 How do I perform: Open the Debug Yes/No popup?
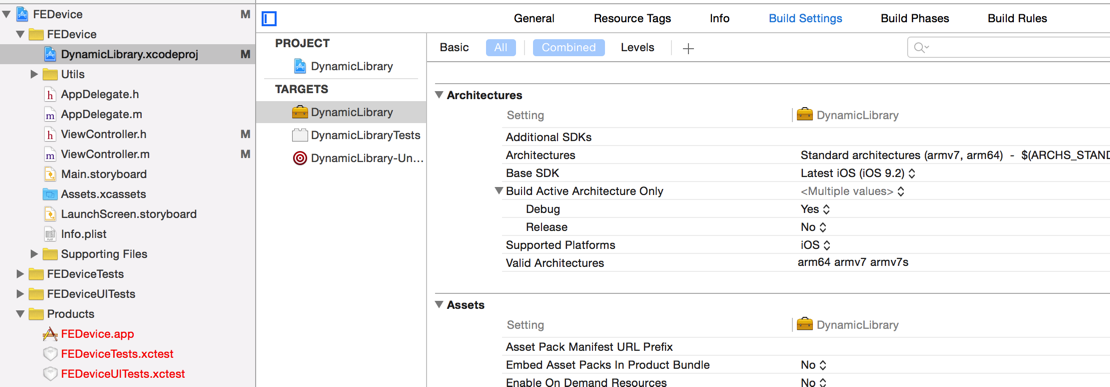point(815,209)
